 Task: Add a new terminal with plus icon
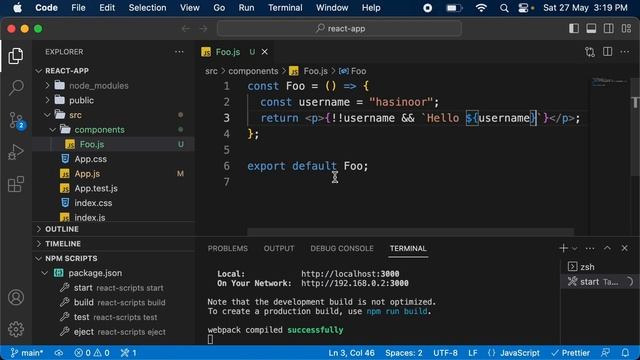coord(563,248)
